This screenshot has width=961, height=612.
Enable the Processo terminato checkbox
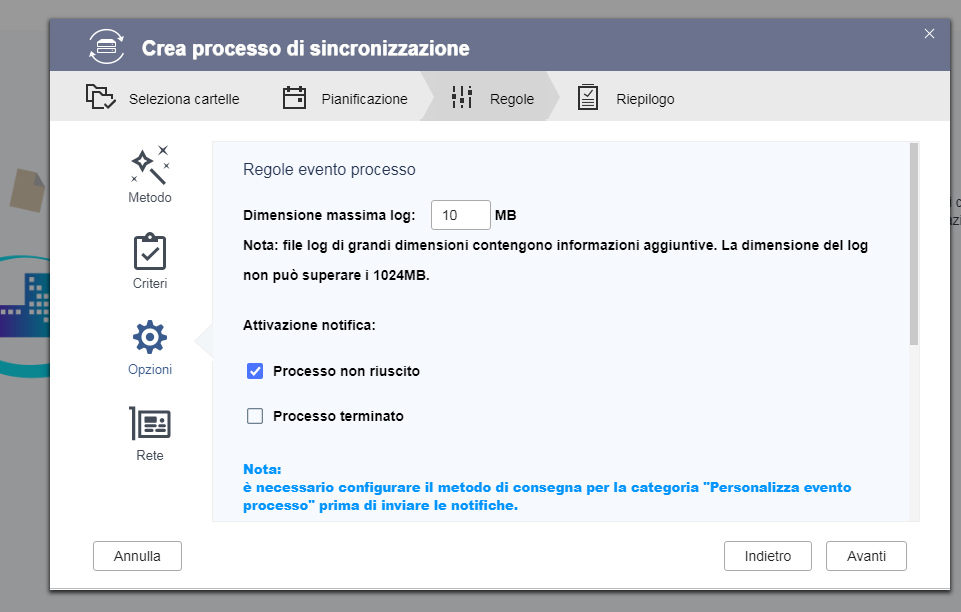click(x=255, y=416)
